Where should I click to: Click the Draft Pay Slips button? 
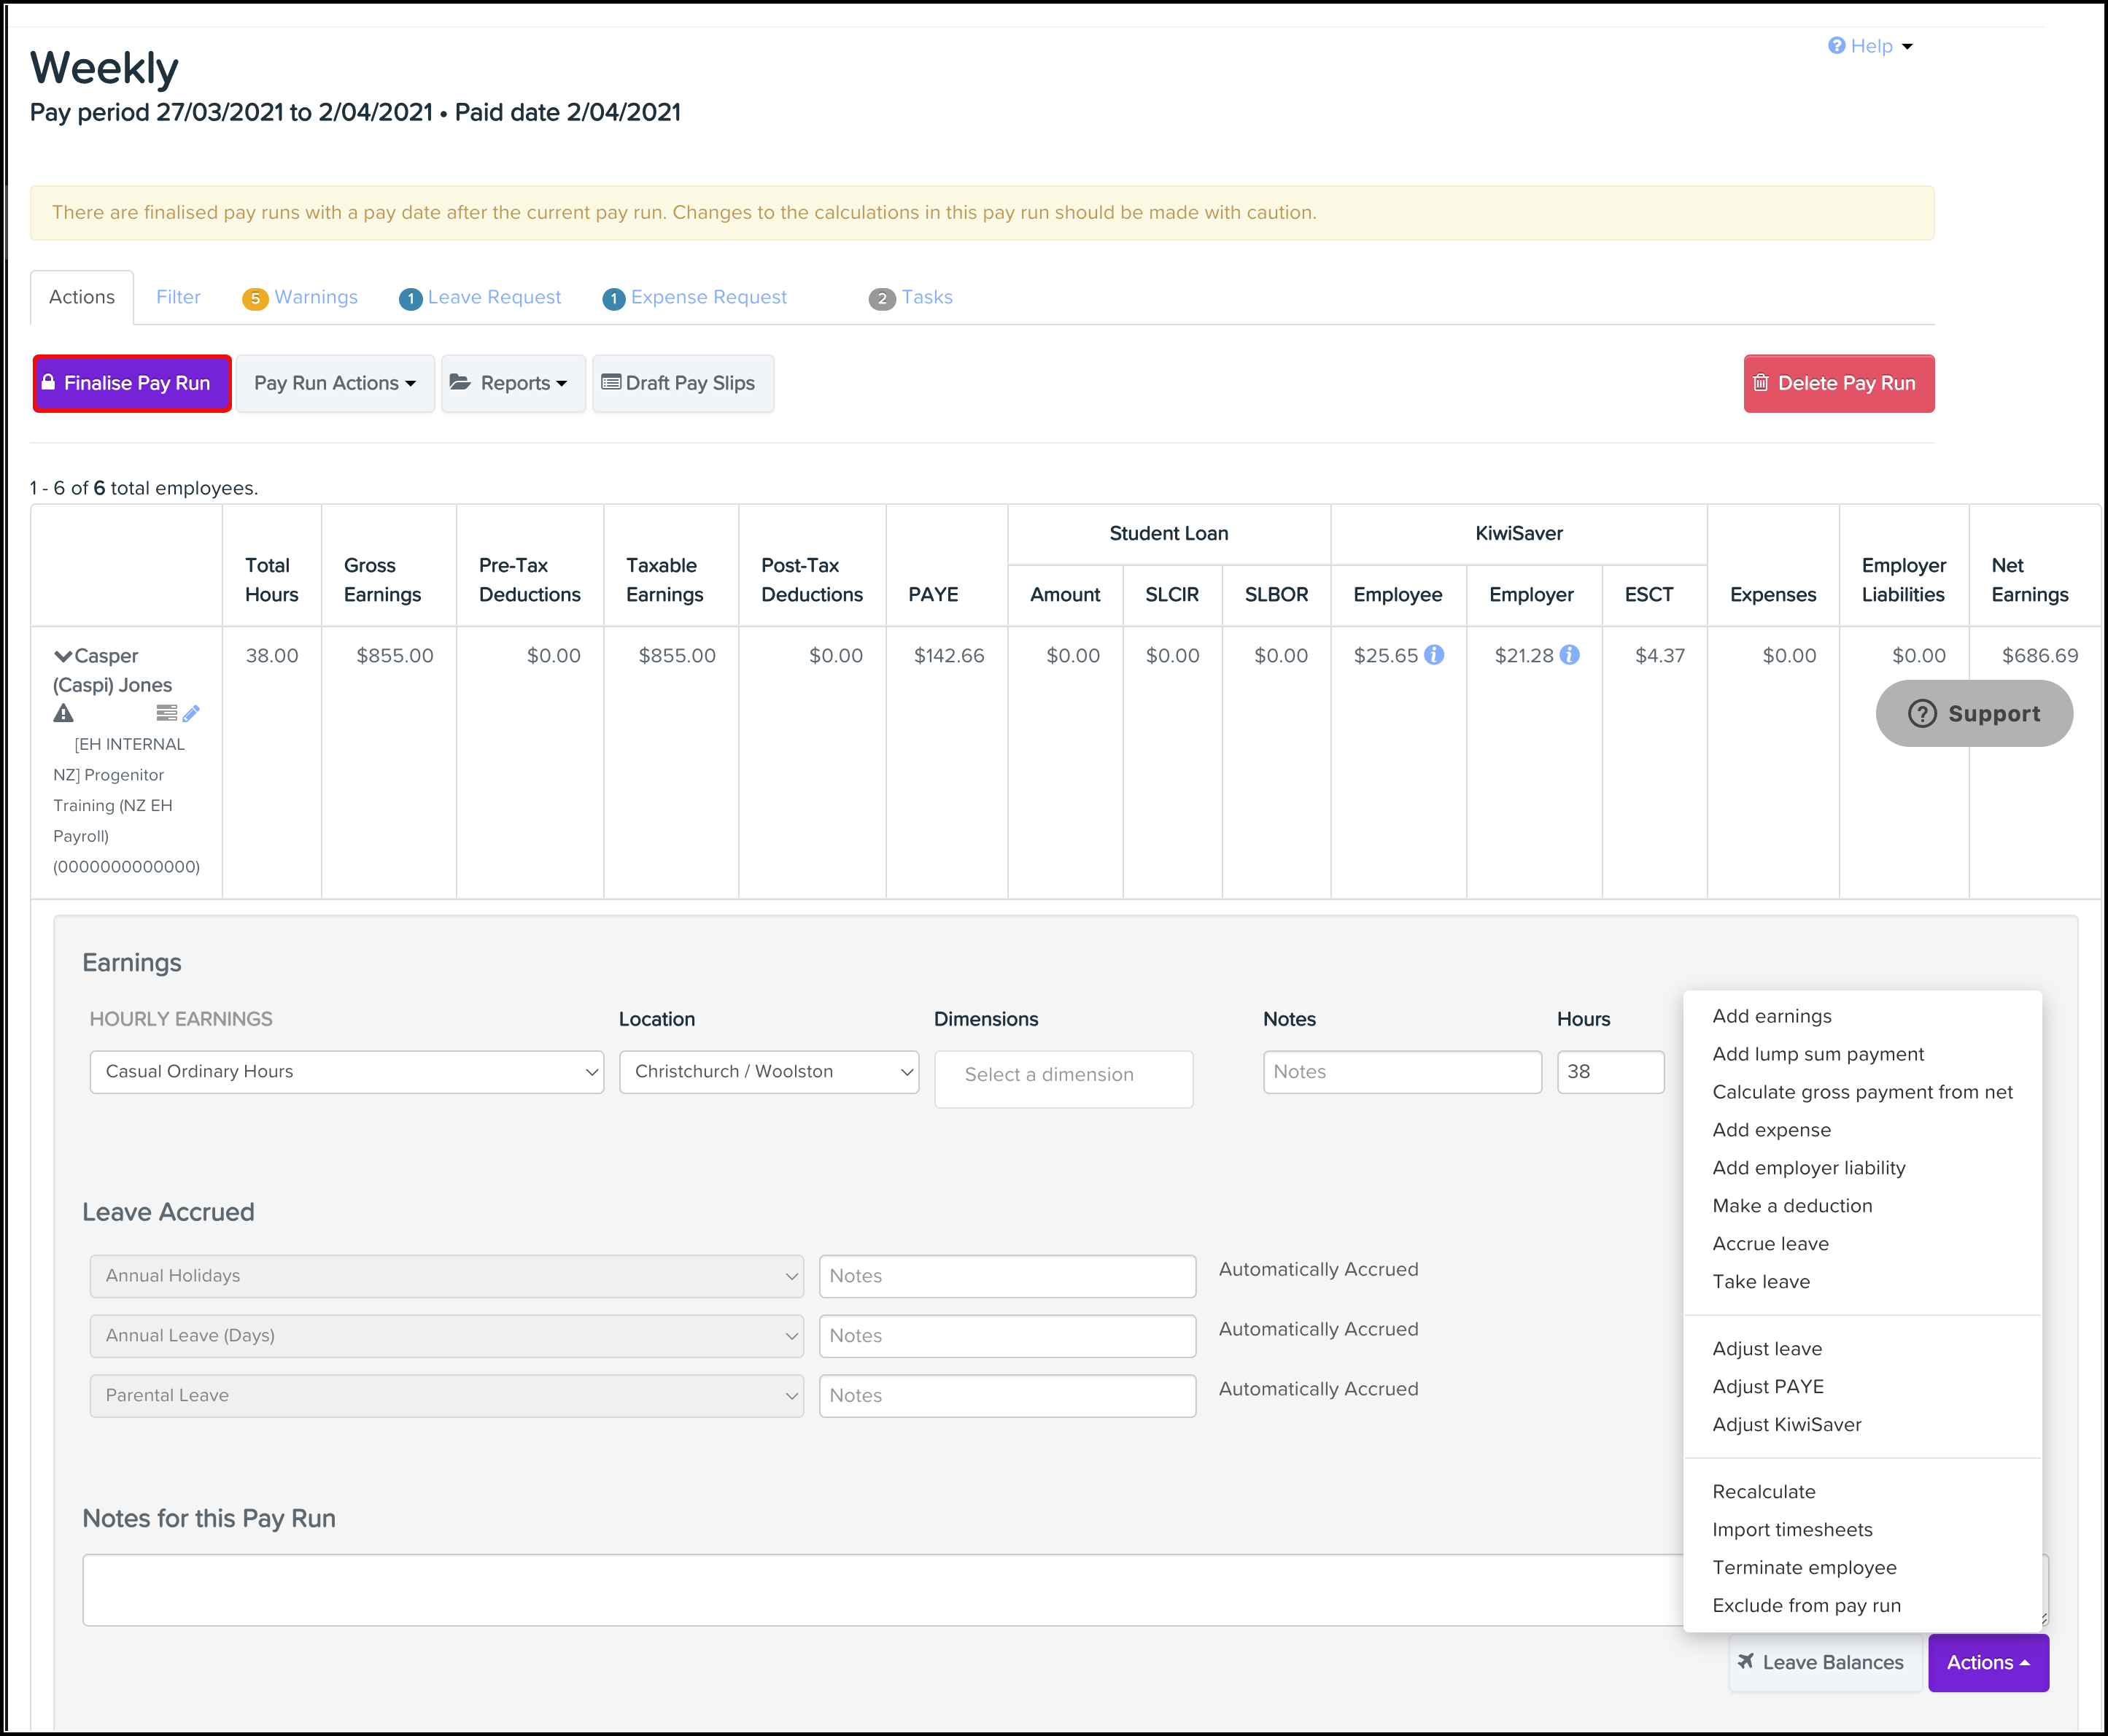[x=682, y=384]
